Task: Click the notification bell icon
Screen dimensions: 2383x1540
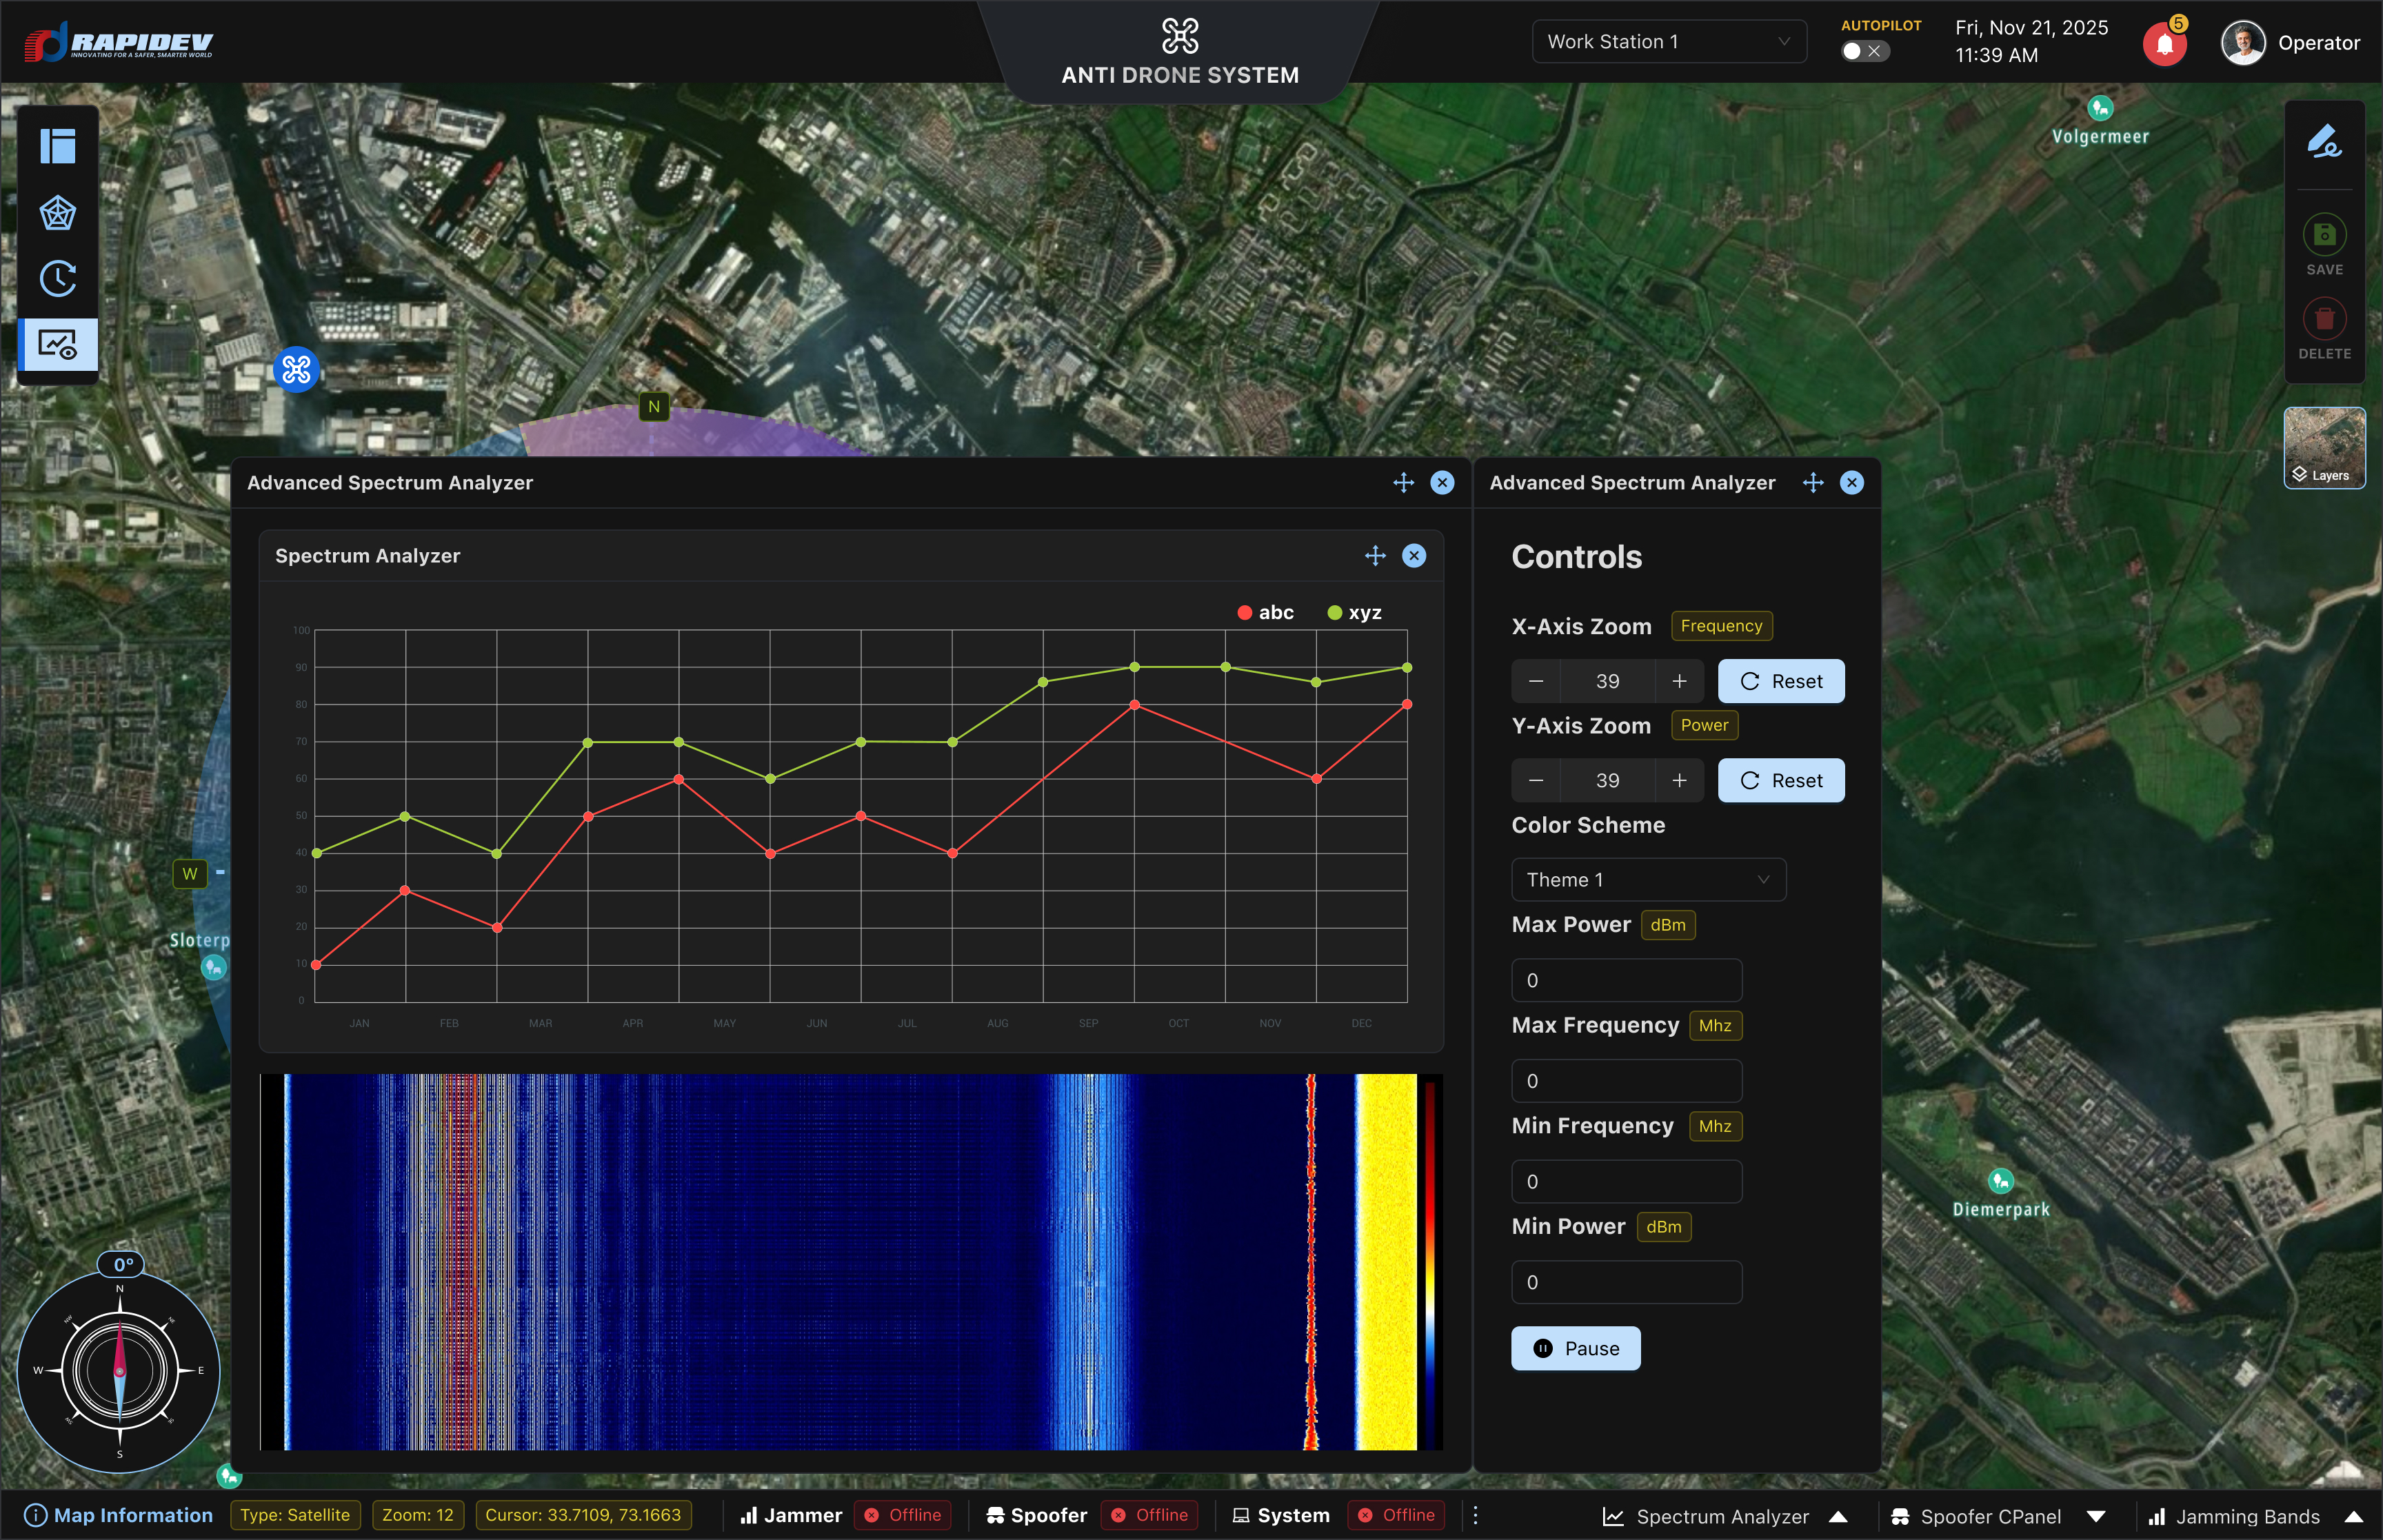Action: (2164, 43)
